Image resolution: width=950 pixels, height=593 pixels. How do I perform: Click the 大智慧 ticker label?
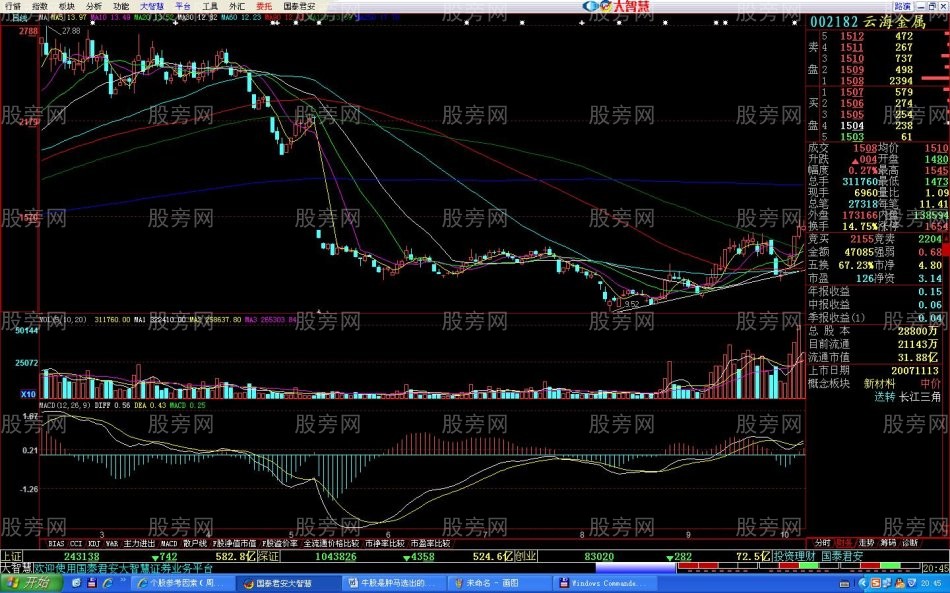coord(16,568)
